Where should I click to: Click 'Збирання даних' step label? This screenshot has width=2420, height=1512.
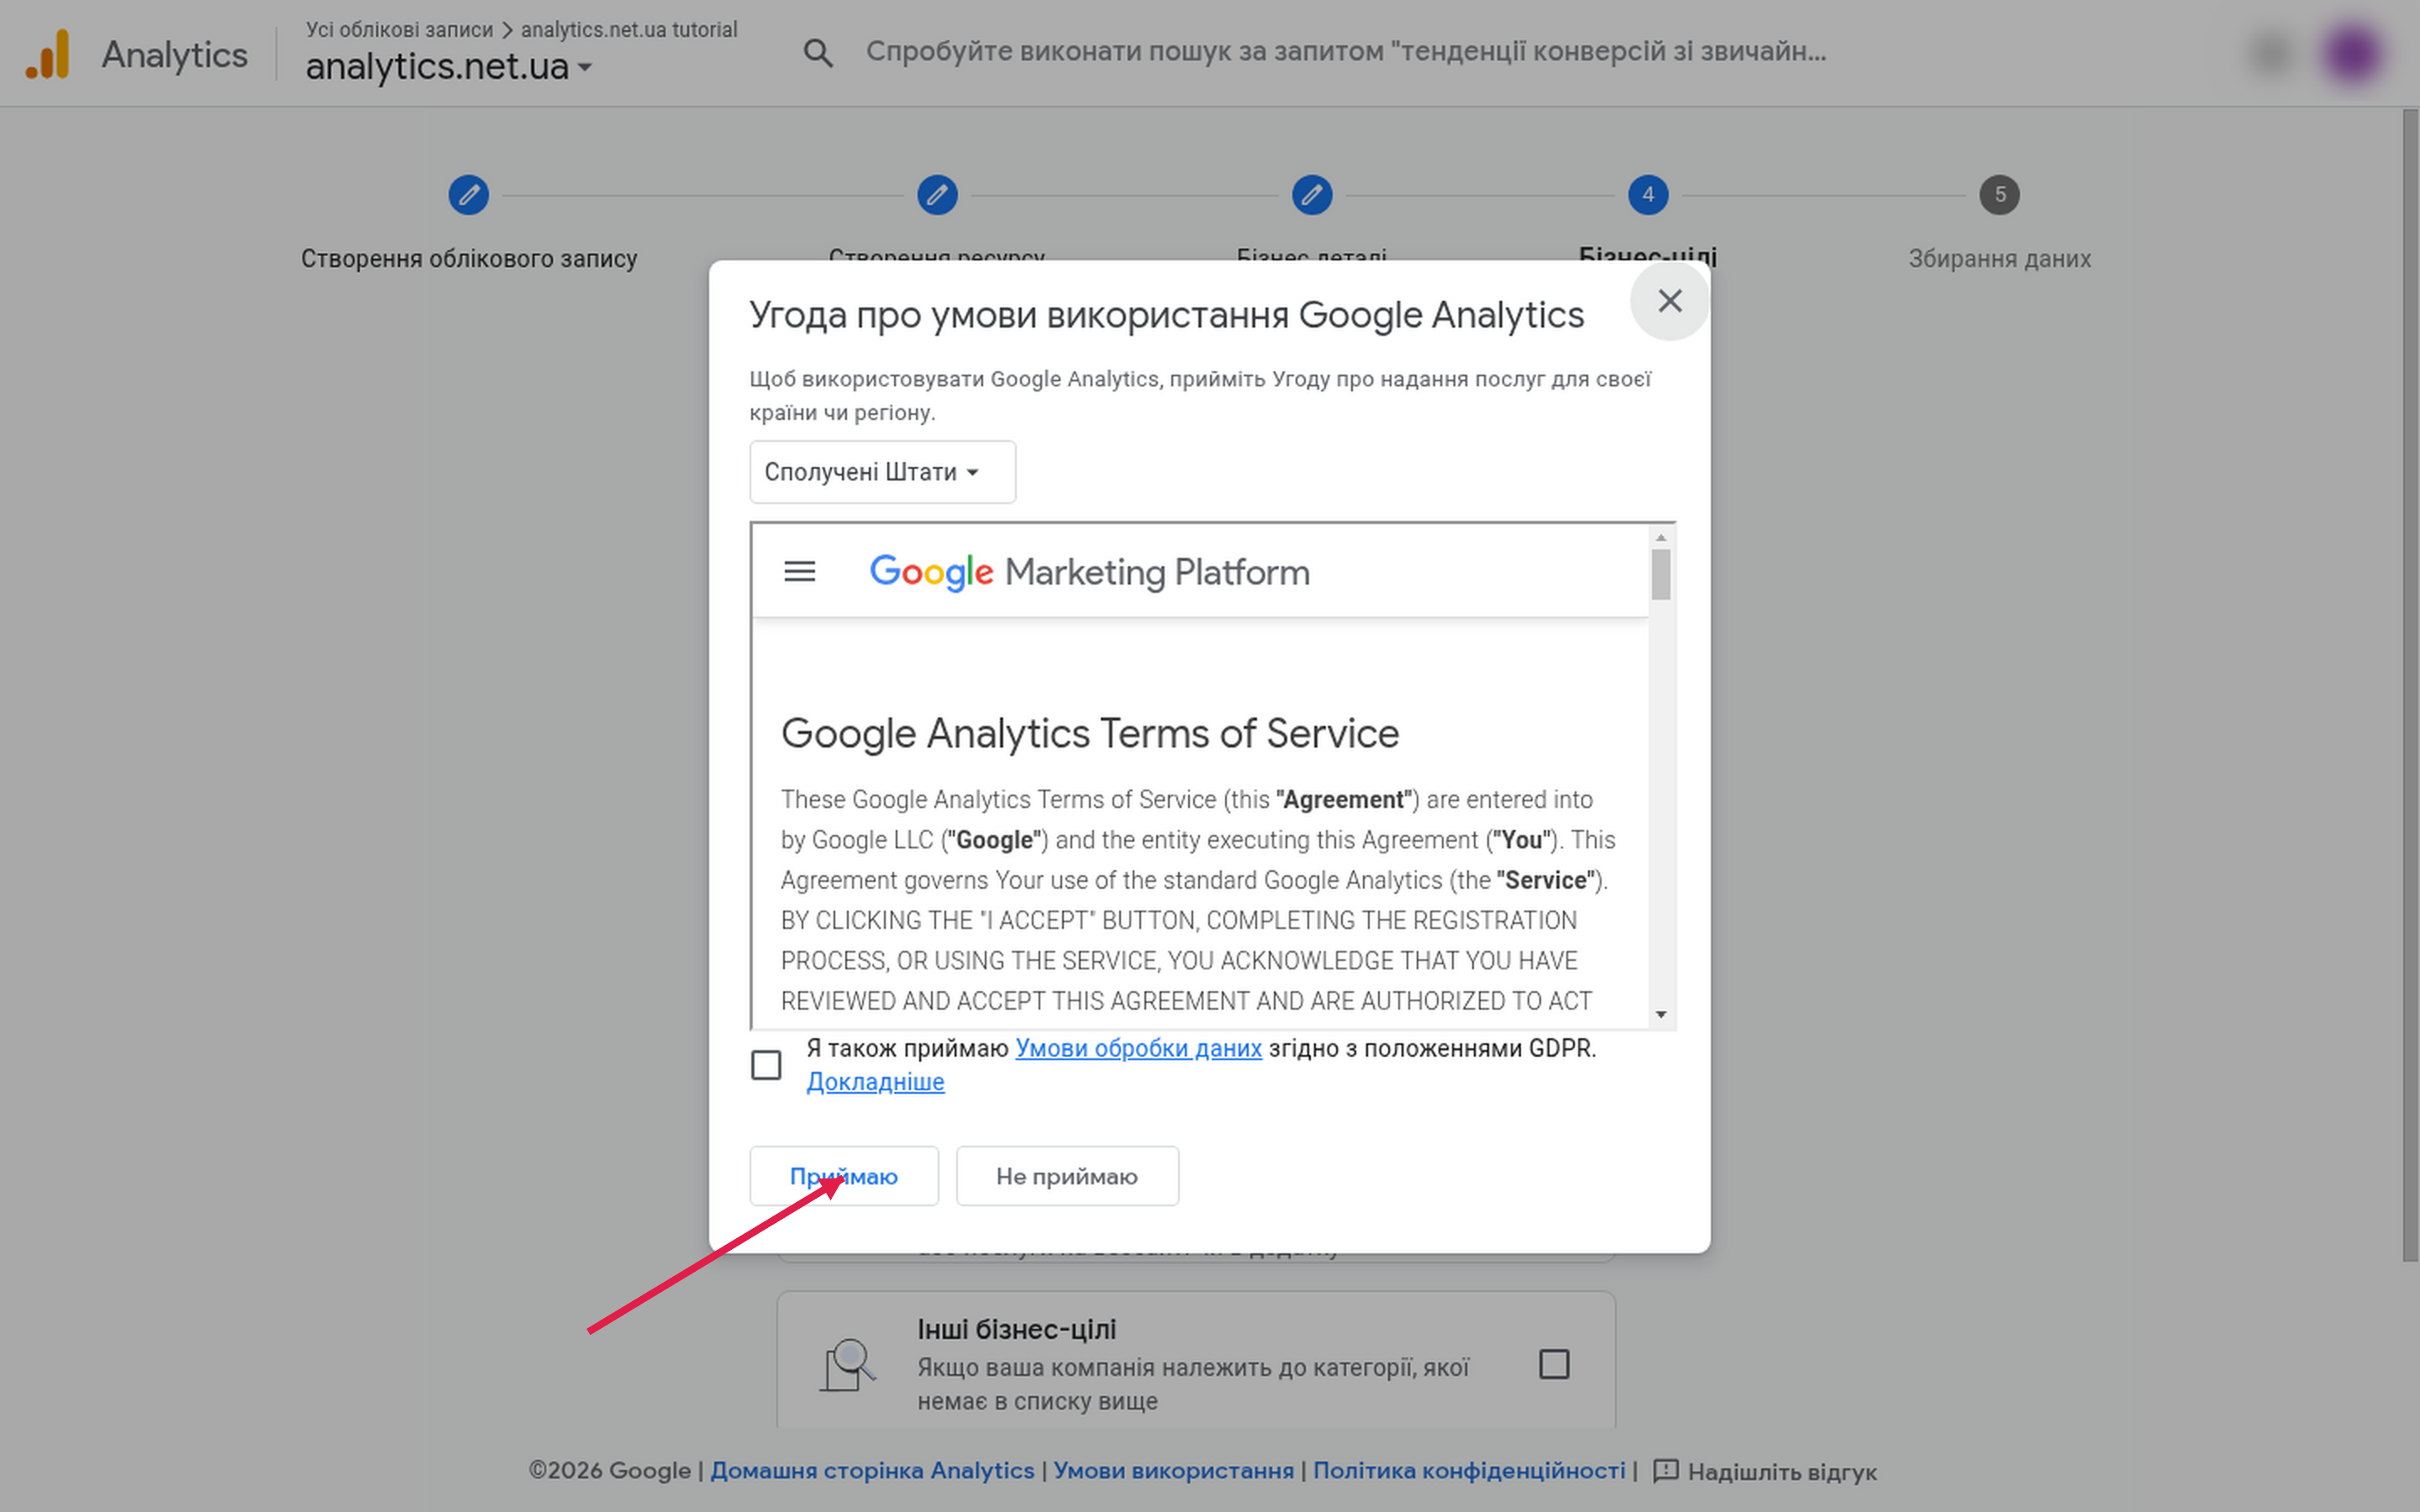click(1999, 258)
